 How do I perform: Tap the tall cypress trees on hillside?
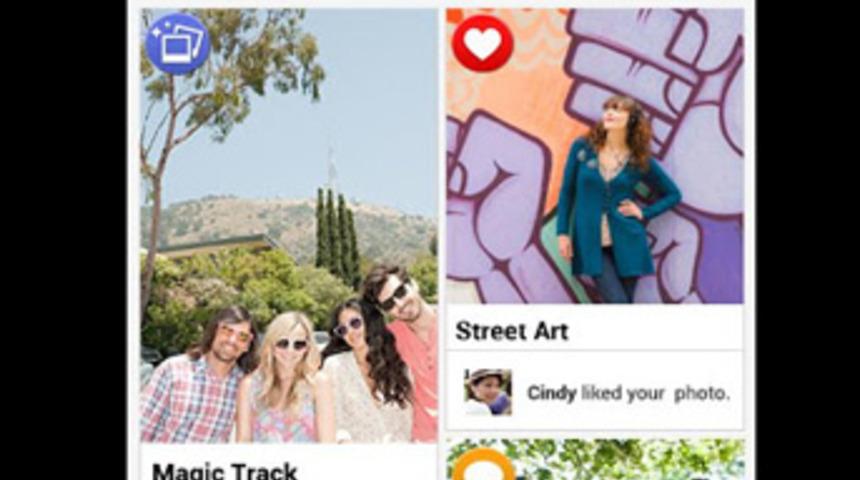point(337,236)
